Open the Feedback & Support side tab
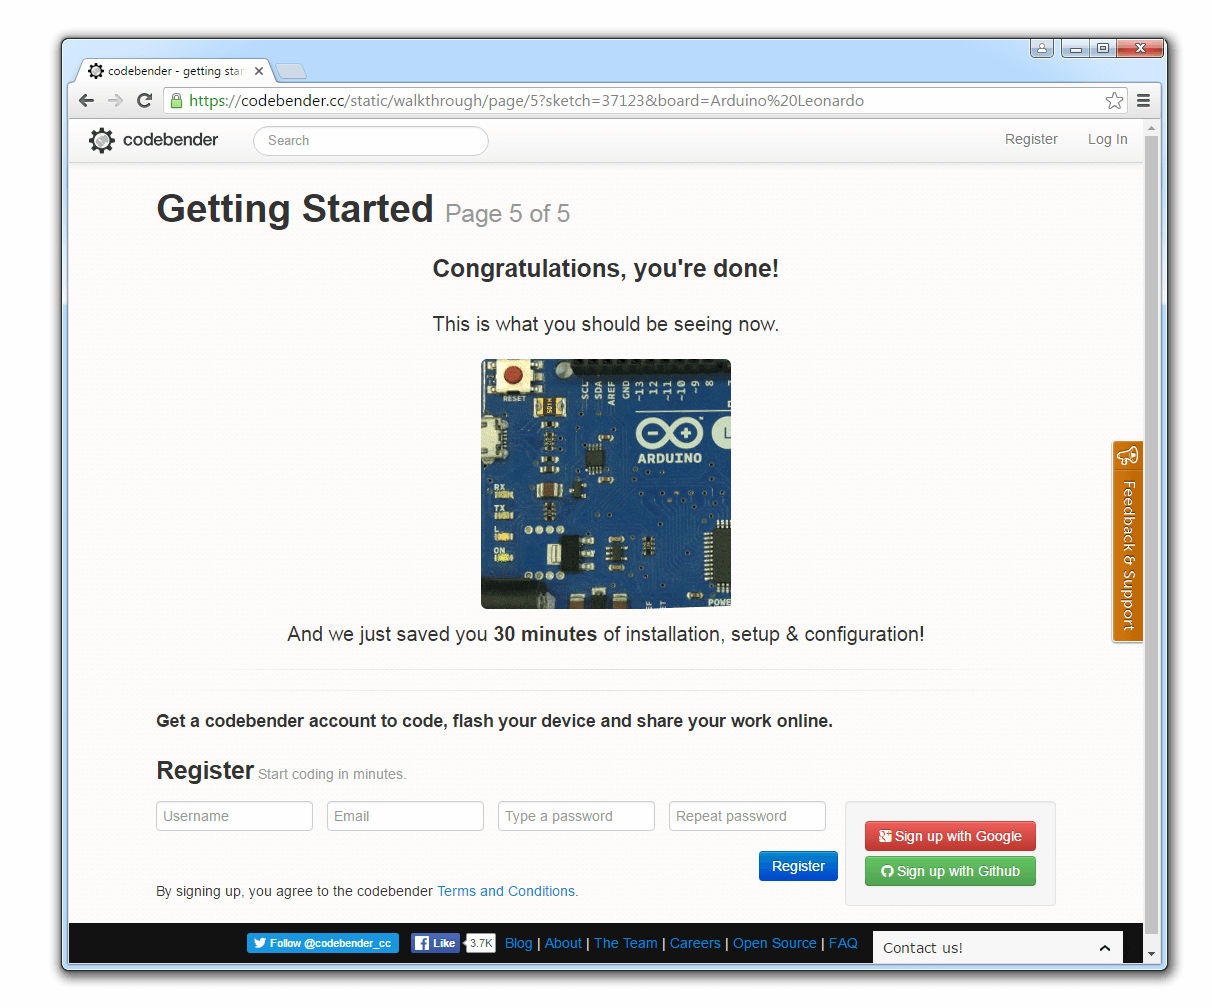Screen dimensions: 1212x1008 1128,543
